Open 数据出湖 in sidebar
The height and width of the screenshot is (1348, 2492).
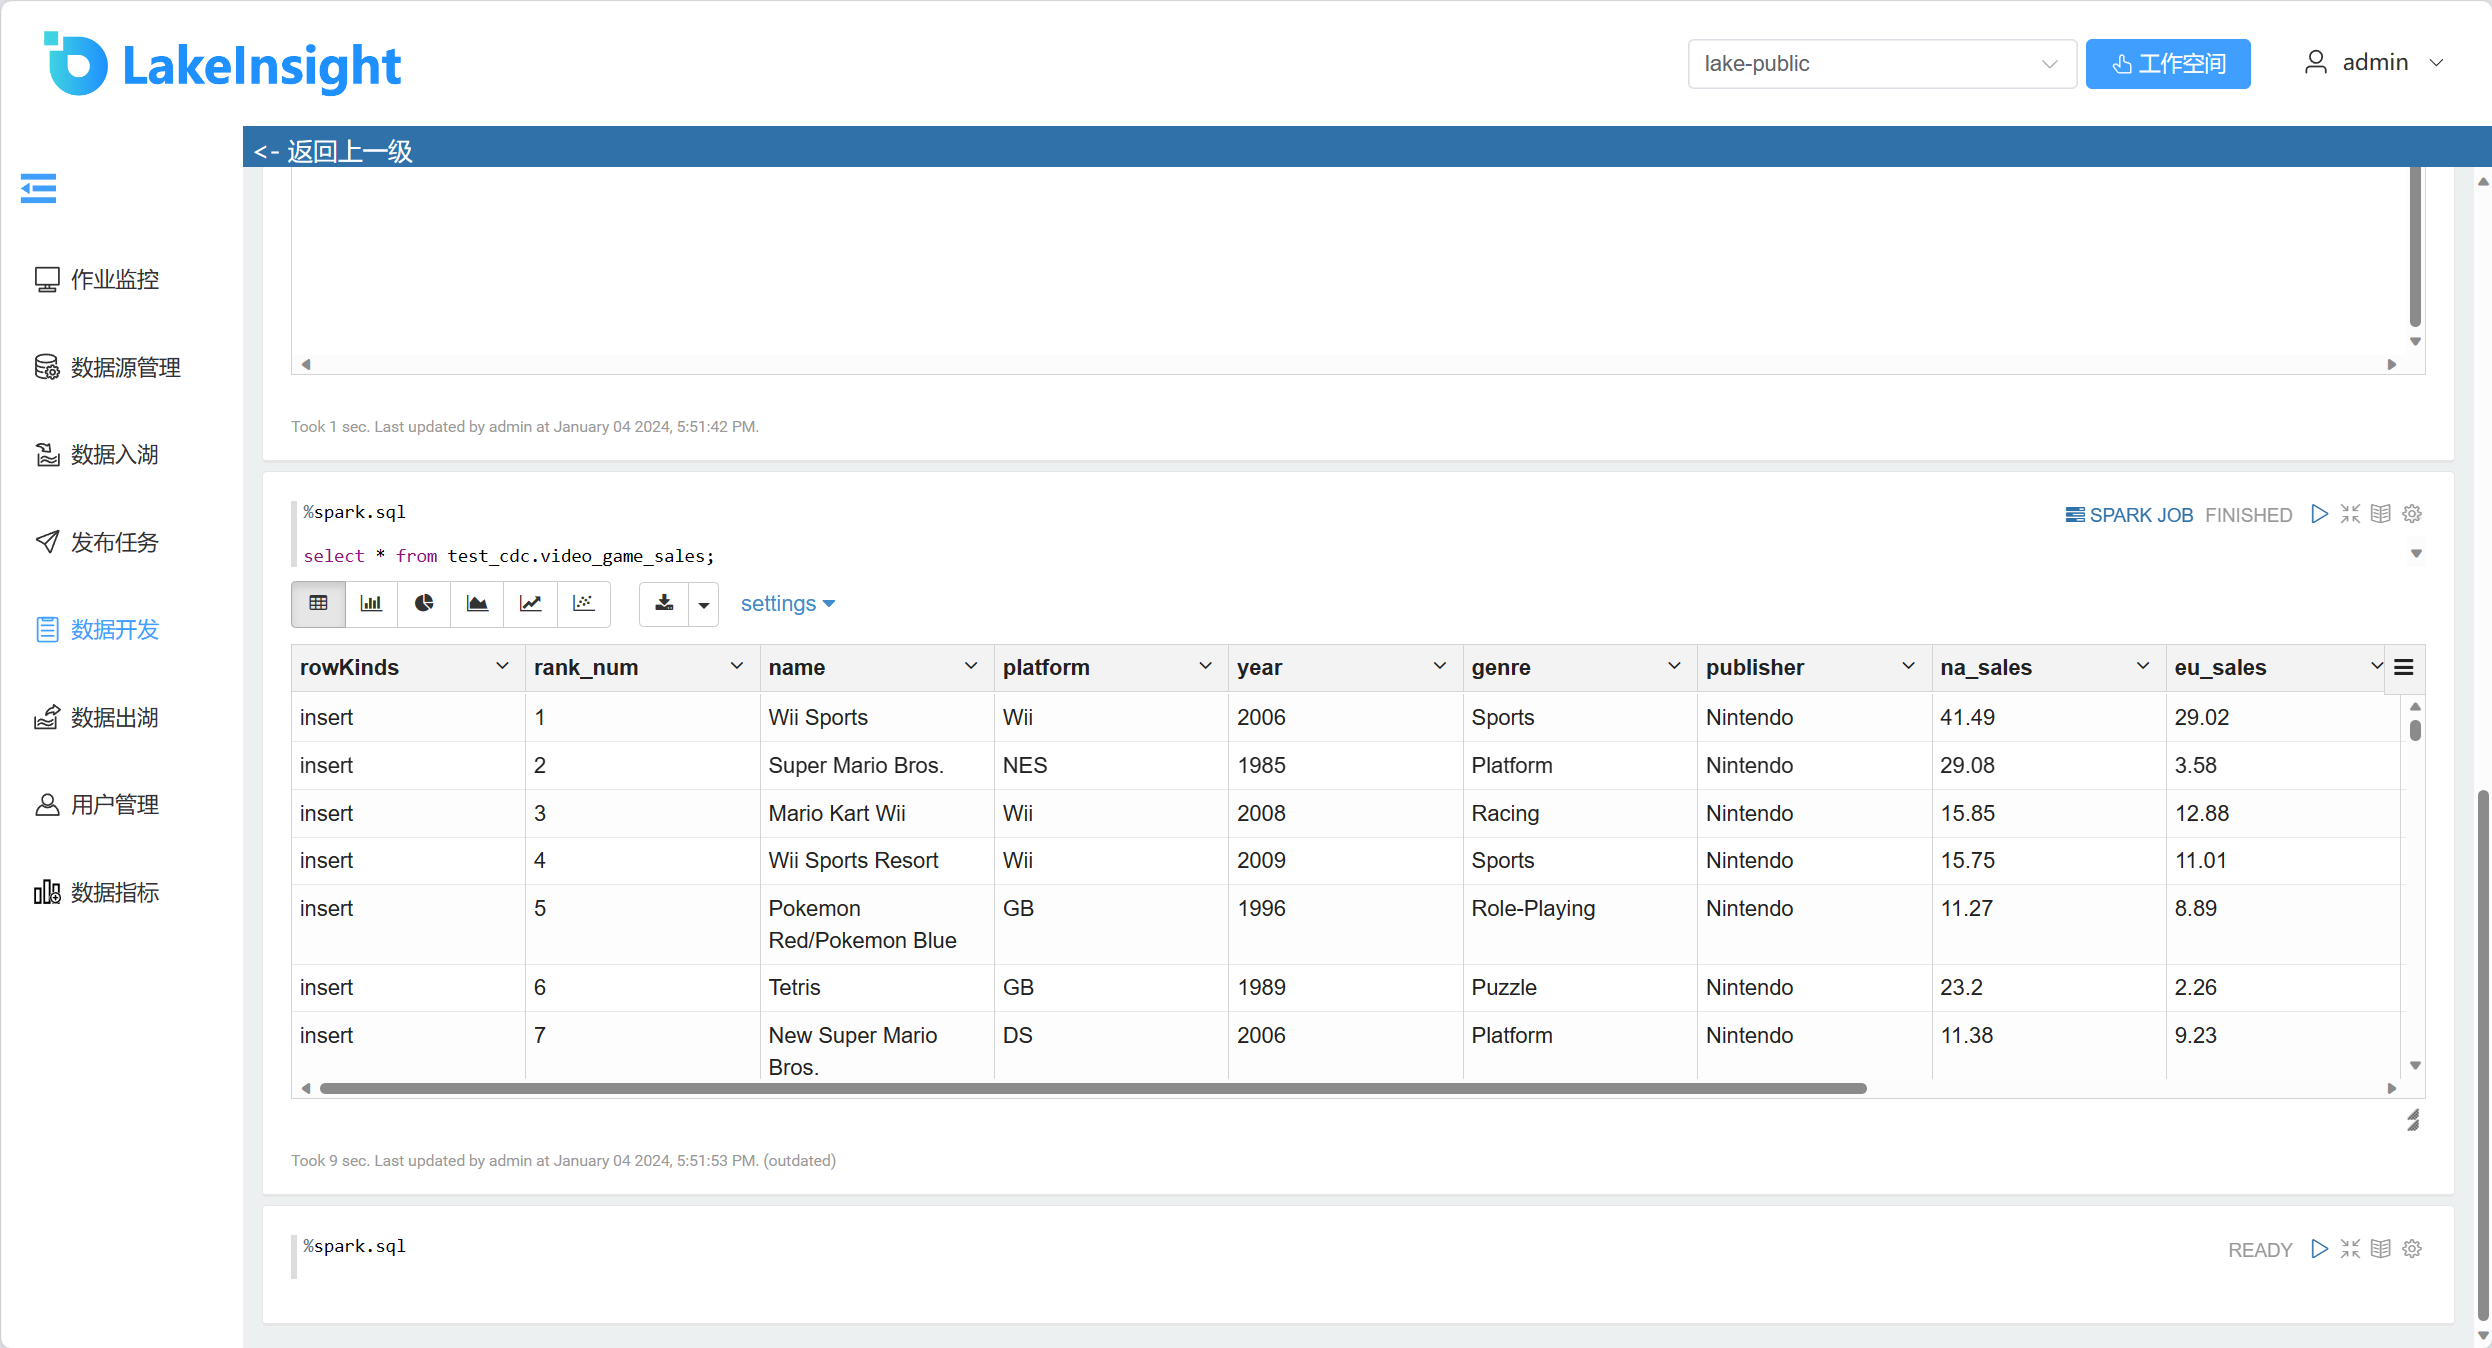tap(97, 717)
